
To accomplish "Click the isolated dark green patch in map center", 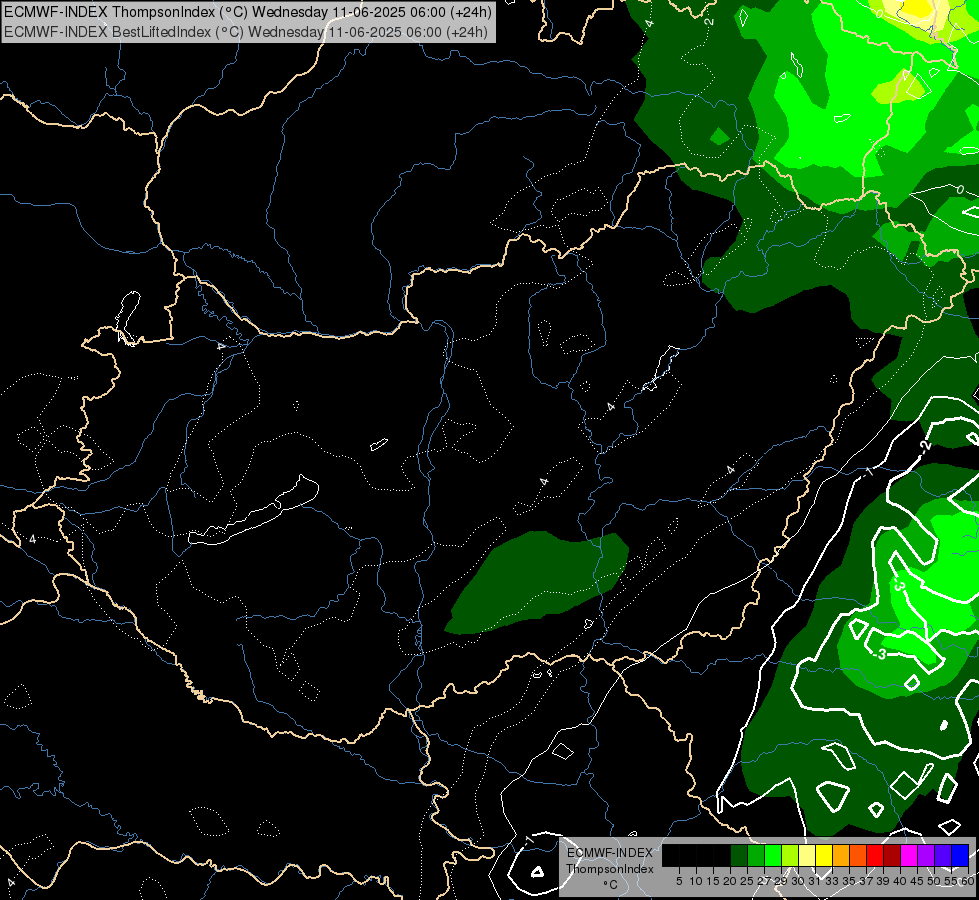I will 537,581.
